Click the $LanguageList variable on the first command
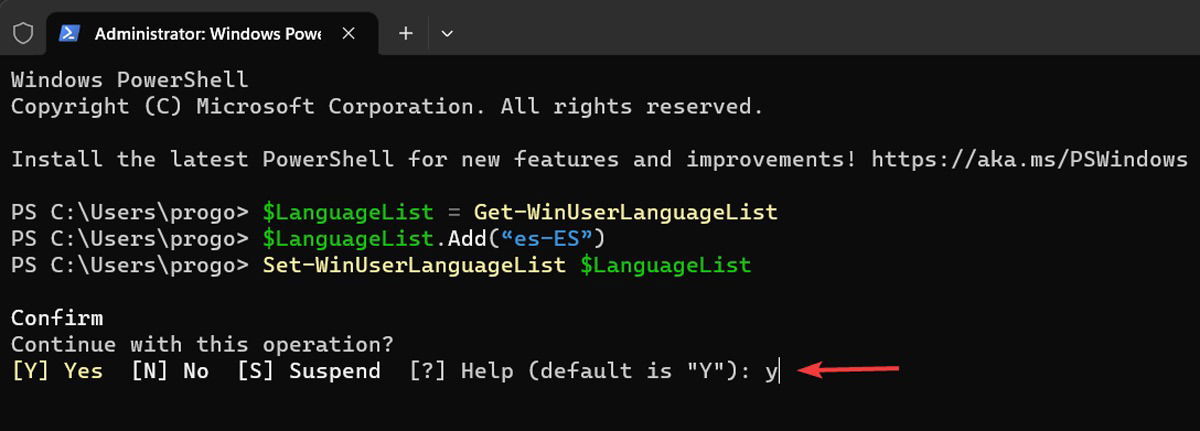 348,213
